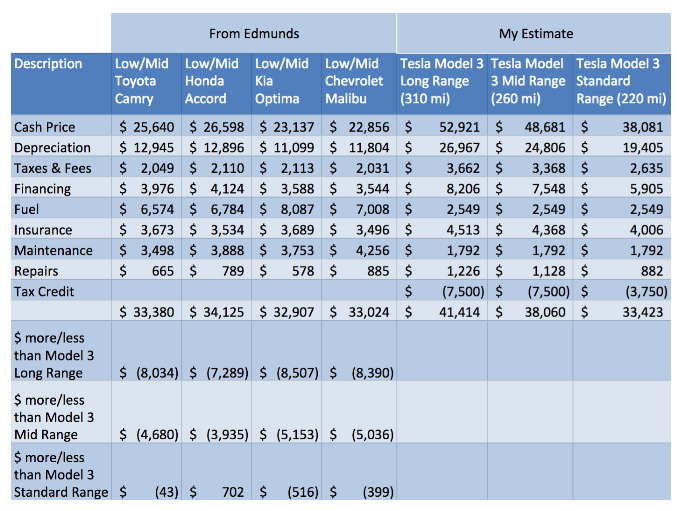Image resolution: width=677 pixels, height=511 pixels.
Task: Select Tesla Model 3 Long Range header
Action: point(441,81)
